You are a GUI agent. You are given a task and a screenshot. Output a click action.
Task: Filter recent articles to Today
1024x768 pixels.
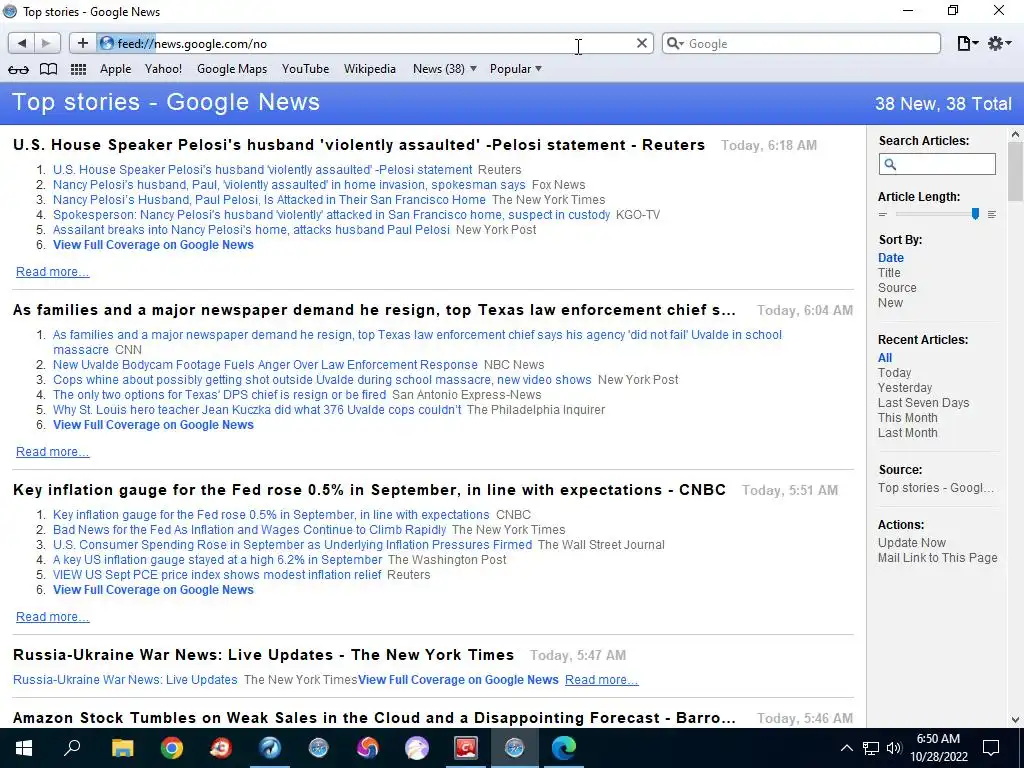tap(894, 373)
